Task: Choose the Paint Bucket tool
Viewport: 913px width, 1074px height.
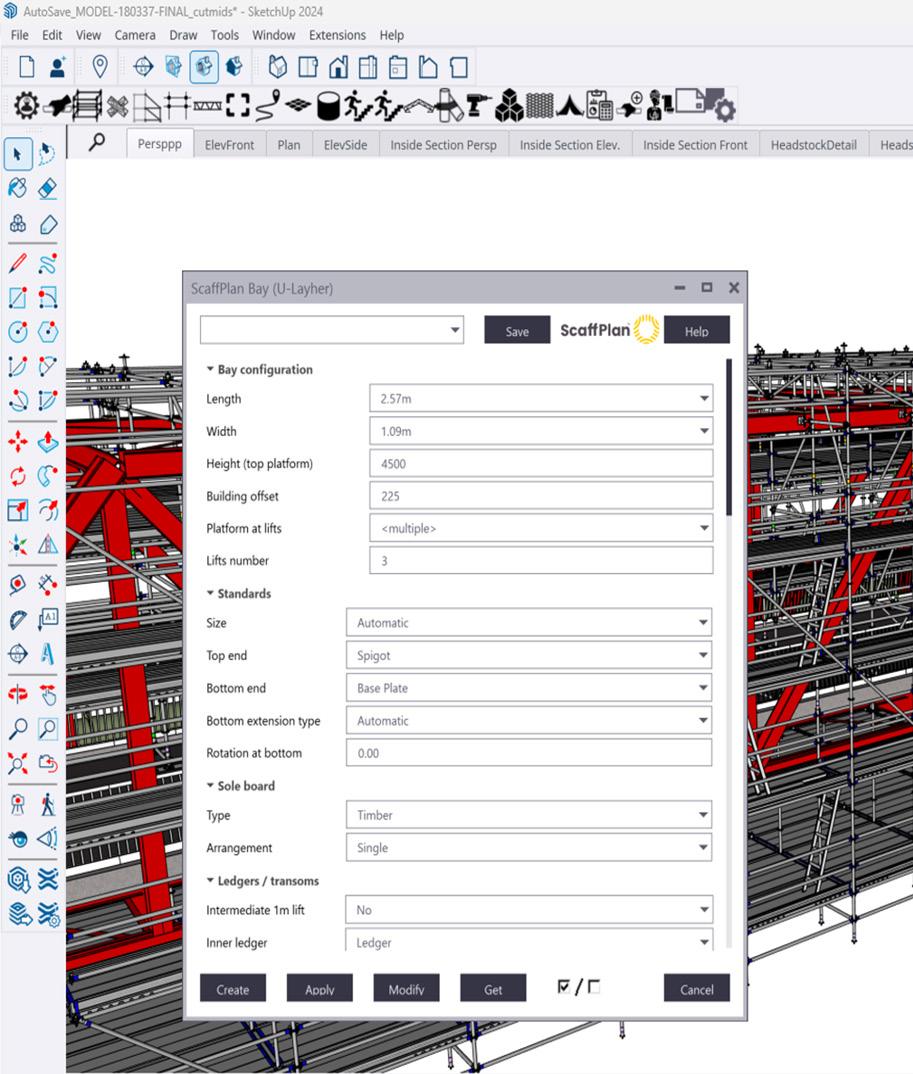Action: (18, 188)
